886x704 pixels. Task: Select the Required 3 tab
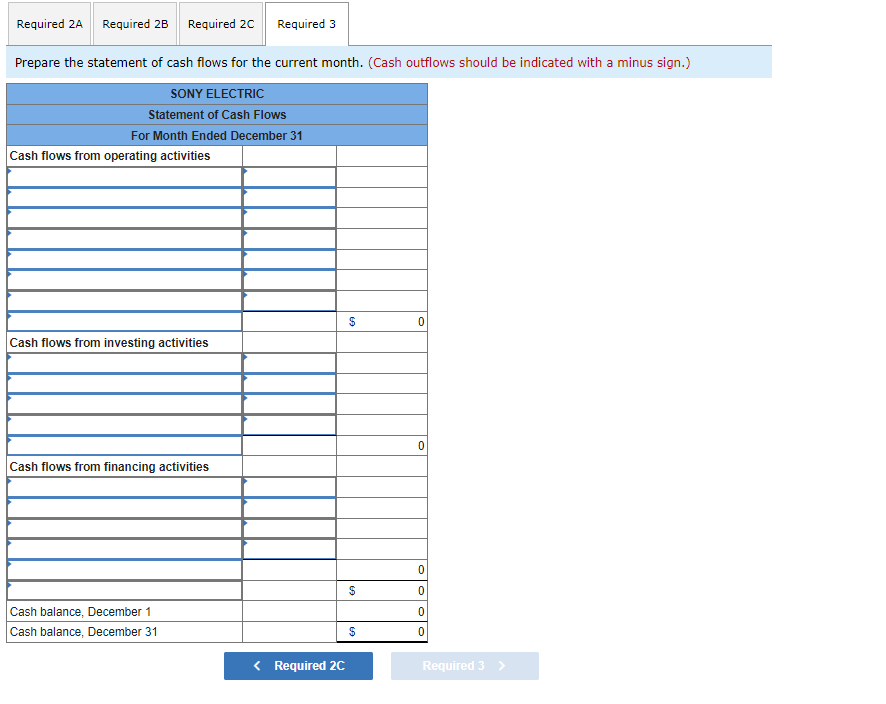click(307, 24)
